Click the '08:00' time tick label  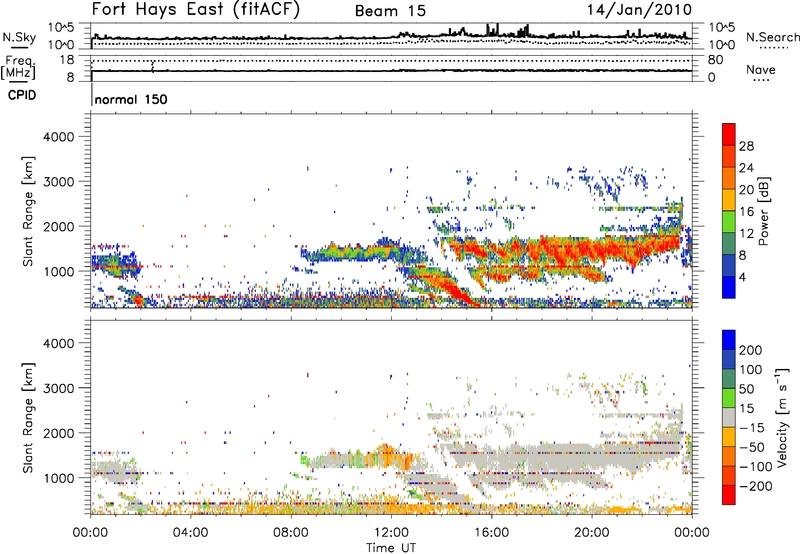coord(291,533)
